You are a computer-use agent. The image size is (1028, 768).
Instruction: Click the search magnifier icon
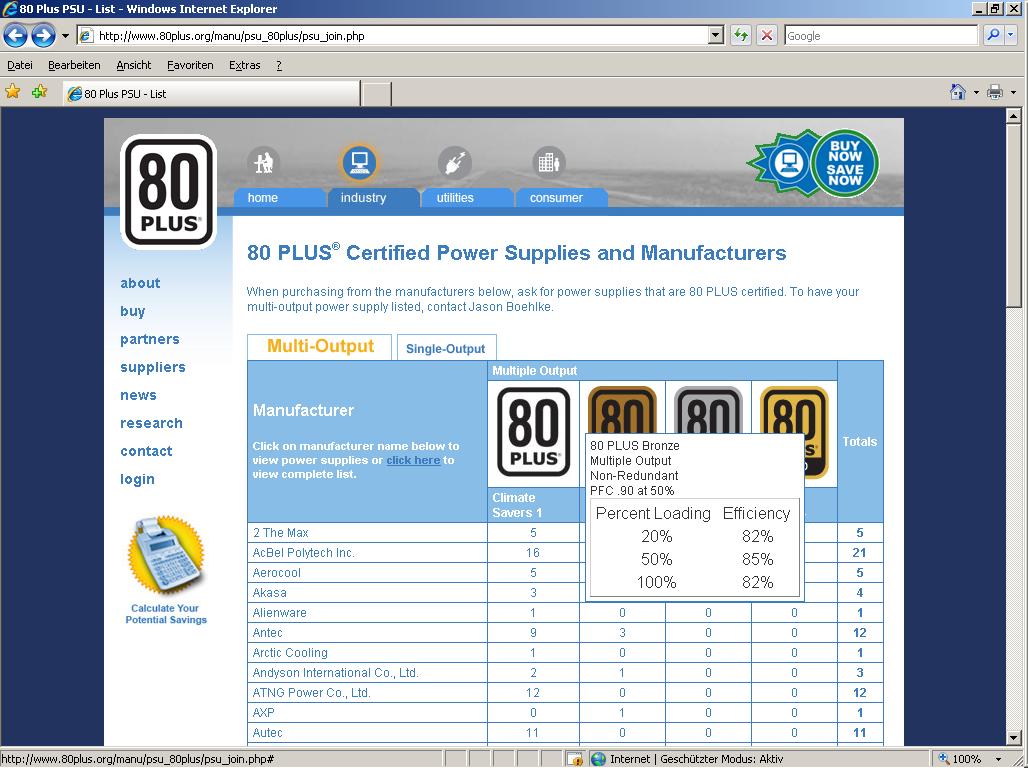click(993, 35)
